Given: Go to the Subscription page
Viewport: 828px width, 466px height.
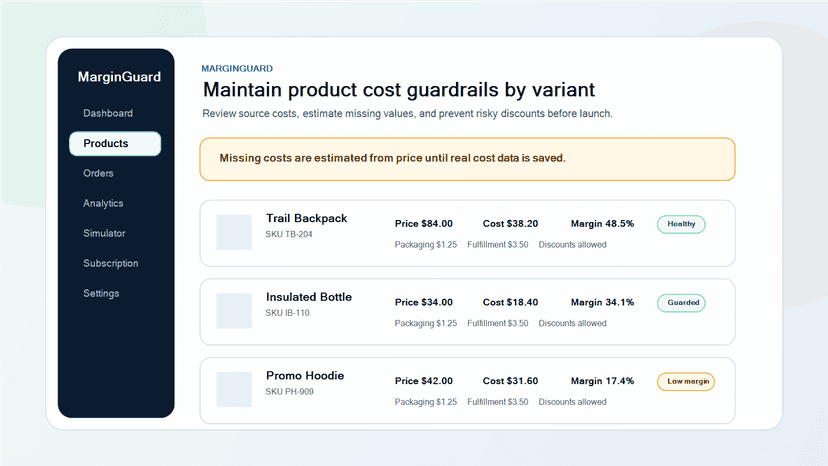Looking at the screenshot, I should coord(110,263).
